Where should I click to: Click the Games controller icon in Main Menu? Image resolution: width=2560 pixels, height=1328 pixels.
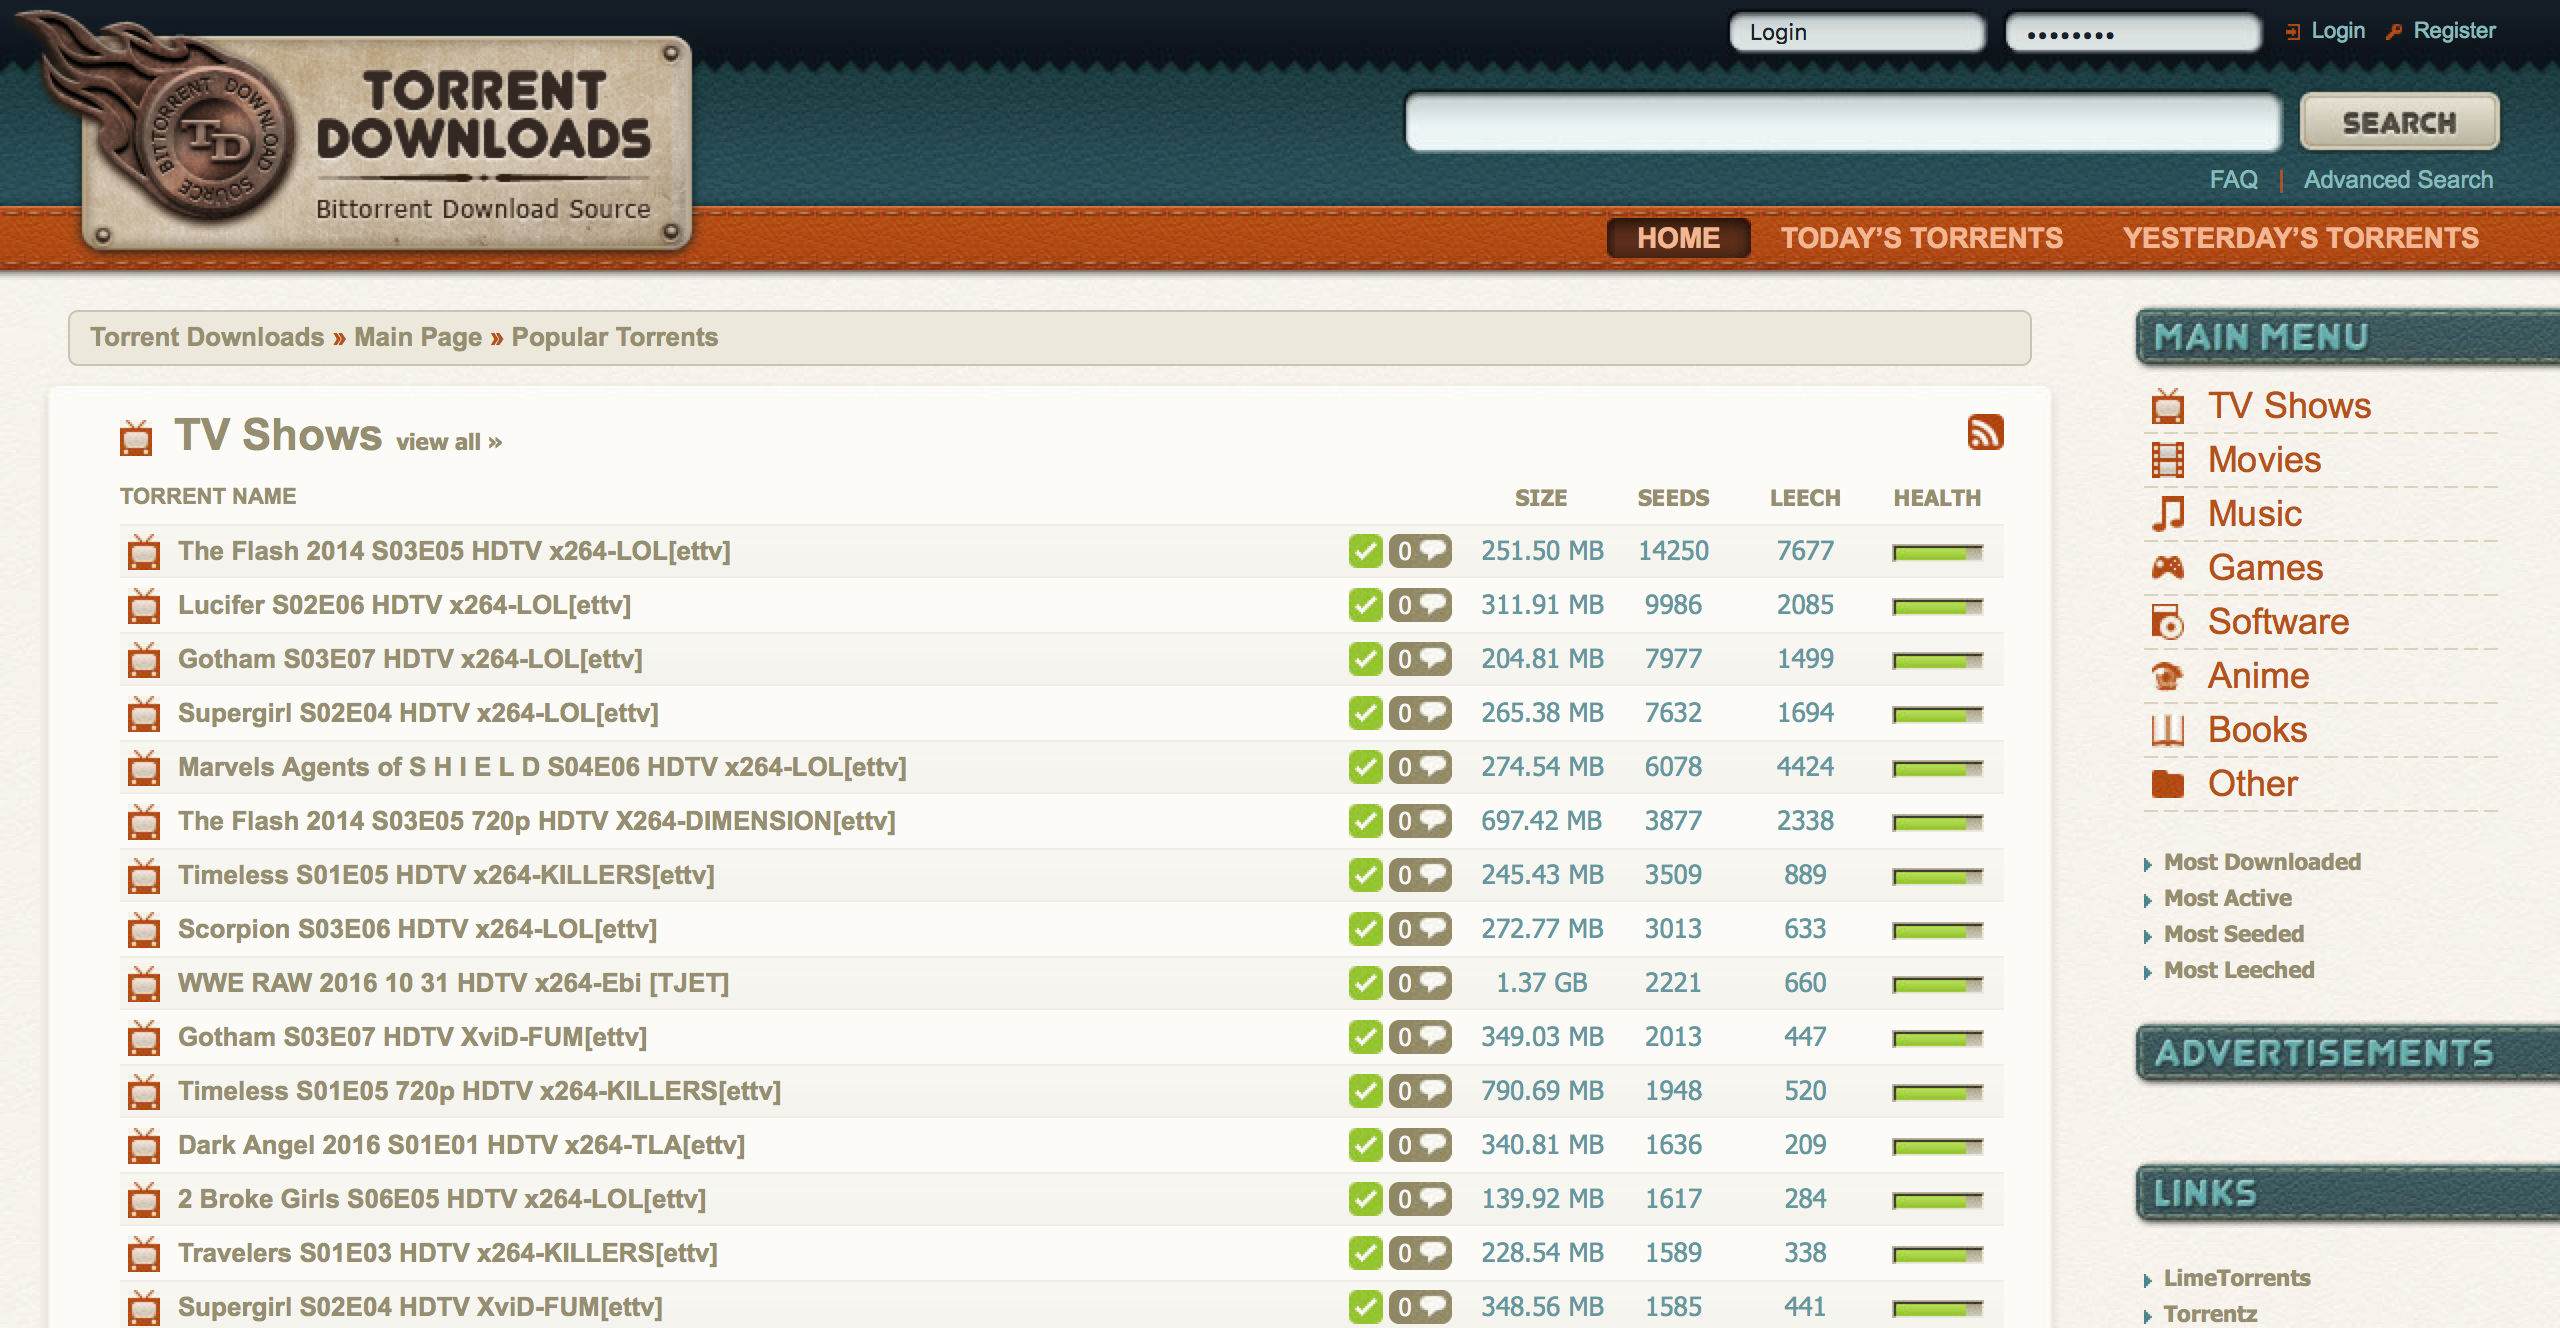2168,568
